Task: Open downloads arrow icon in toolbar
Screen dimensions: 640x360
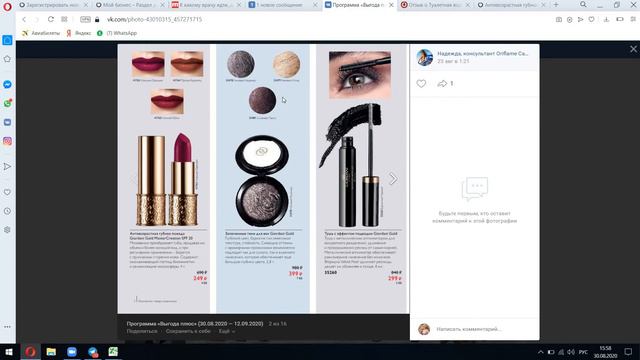Action: pos(607,20)
